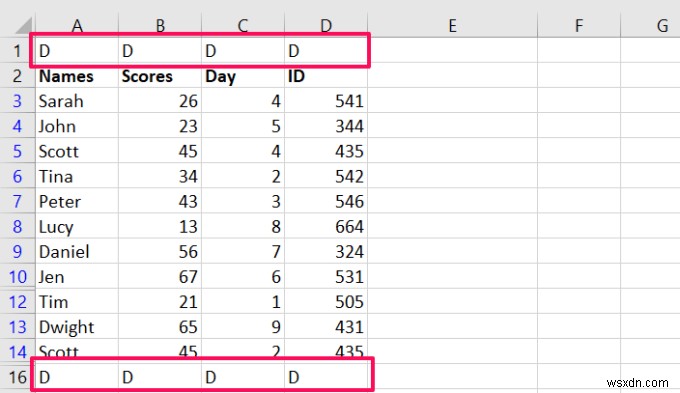This screenshot has height=393, width=680.
Task: Select the cell containing Daniel
Action: (x=77, y=252)
